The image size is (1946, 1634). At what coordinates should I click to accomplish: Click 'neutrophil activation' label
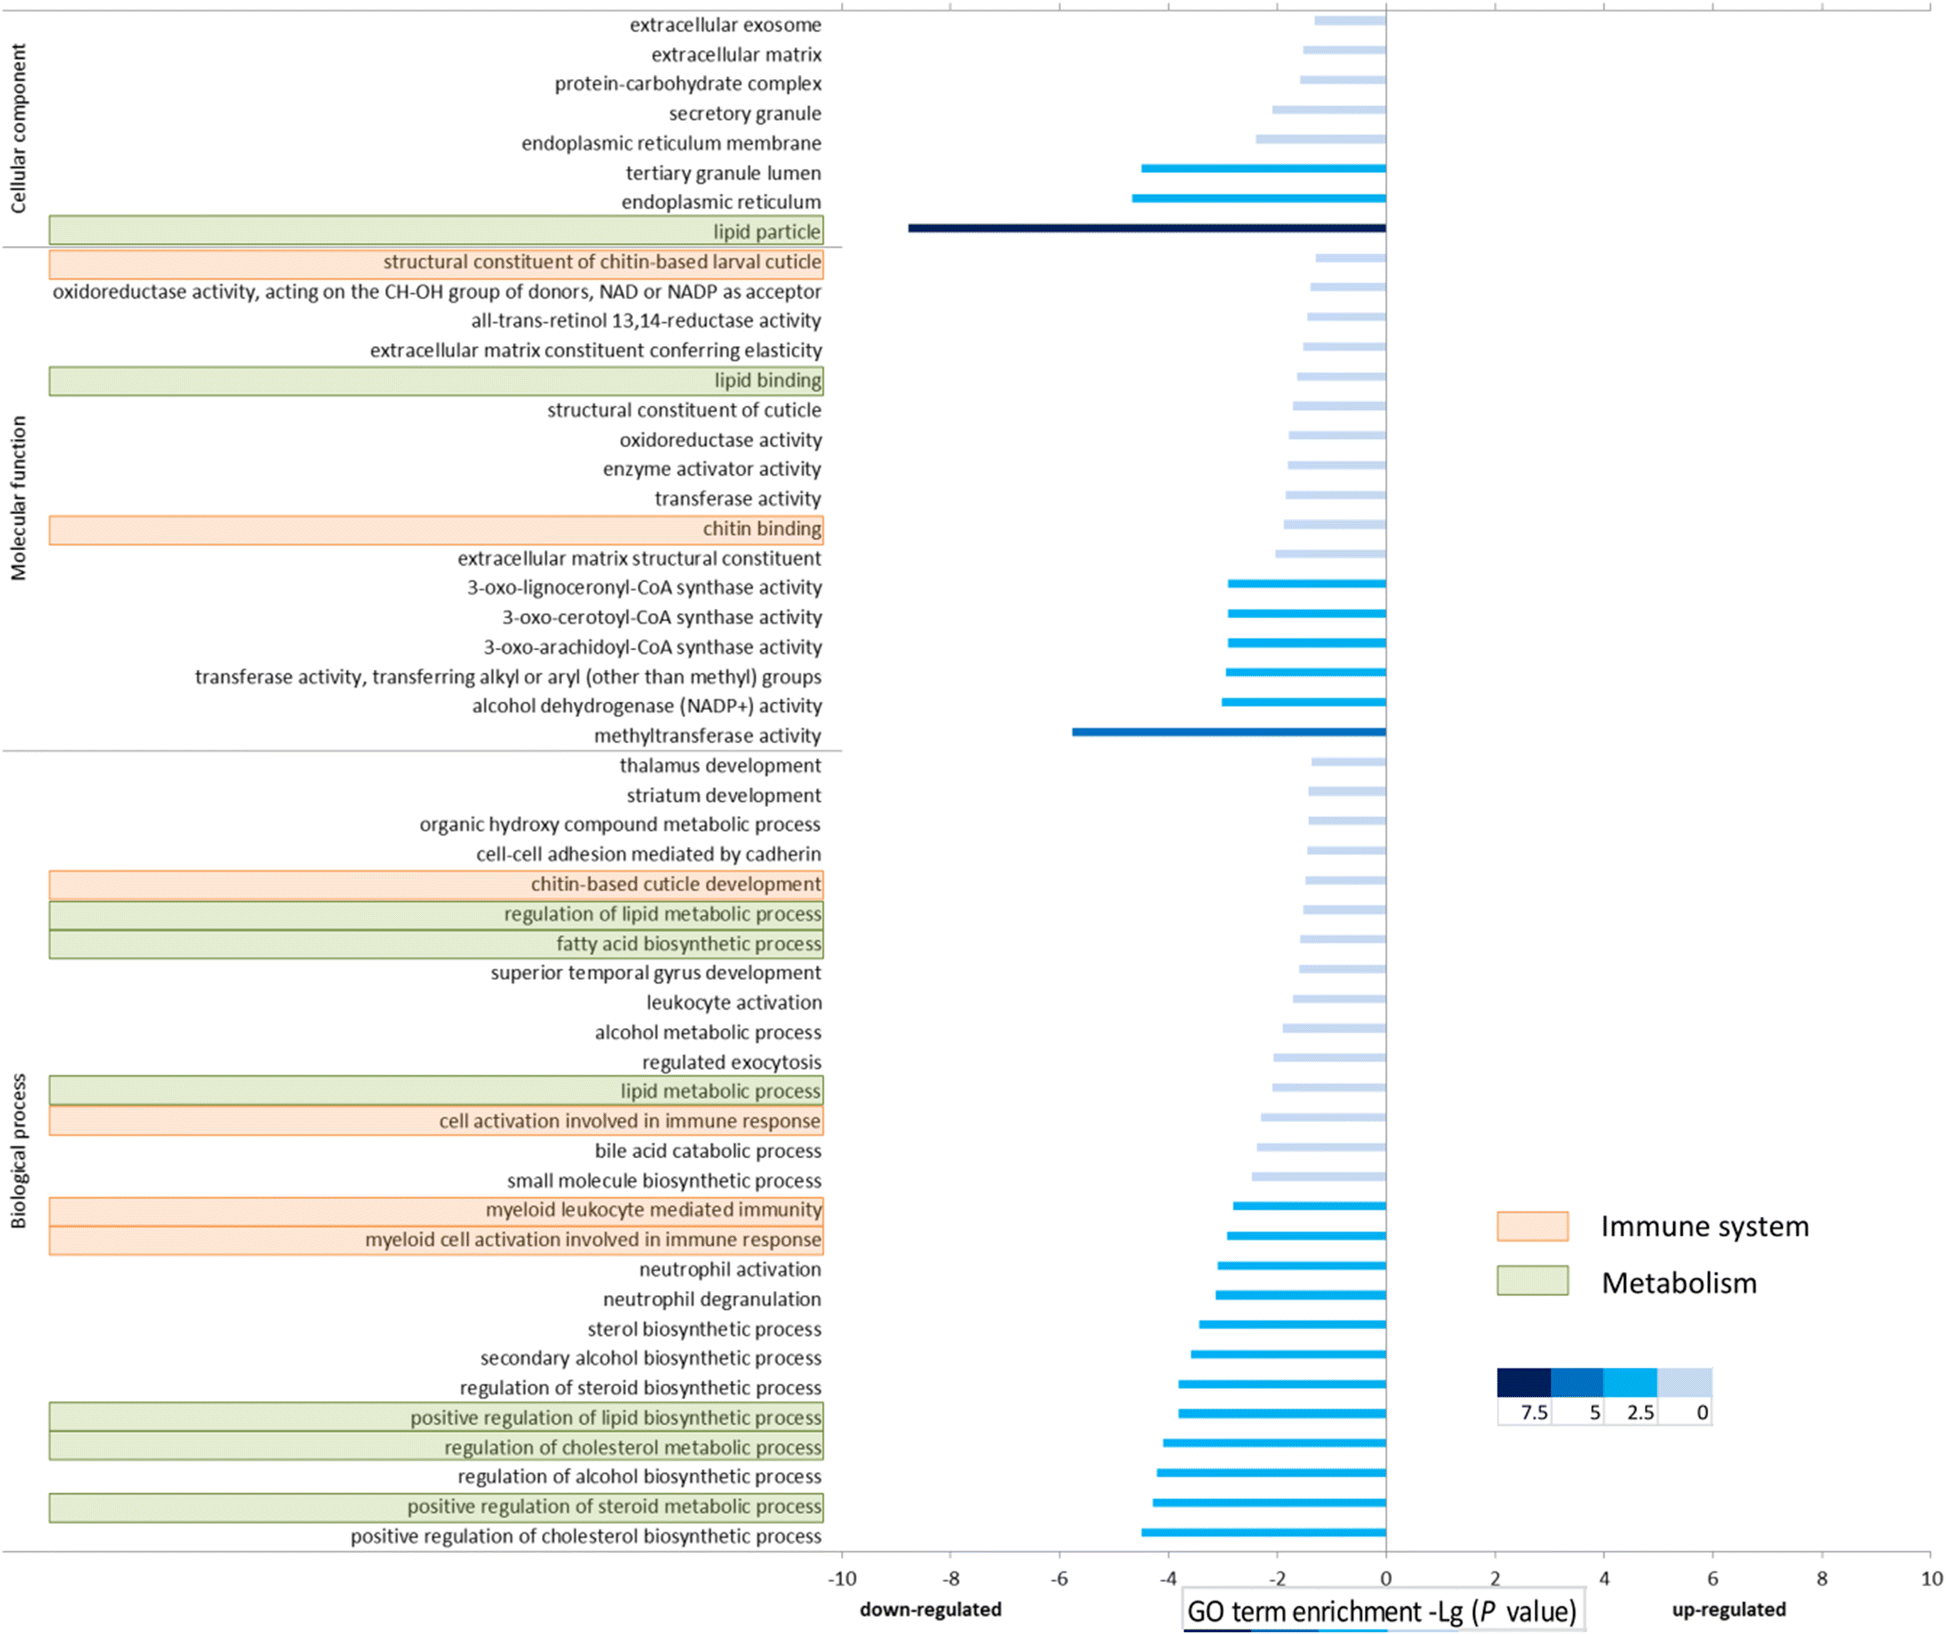[x=730, y=1270]
